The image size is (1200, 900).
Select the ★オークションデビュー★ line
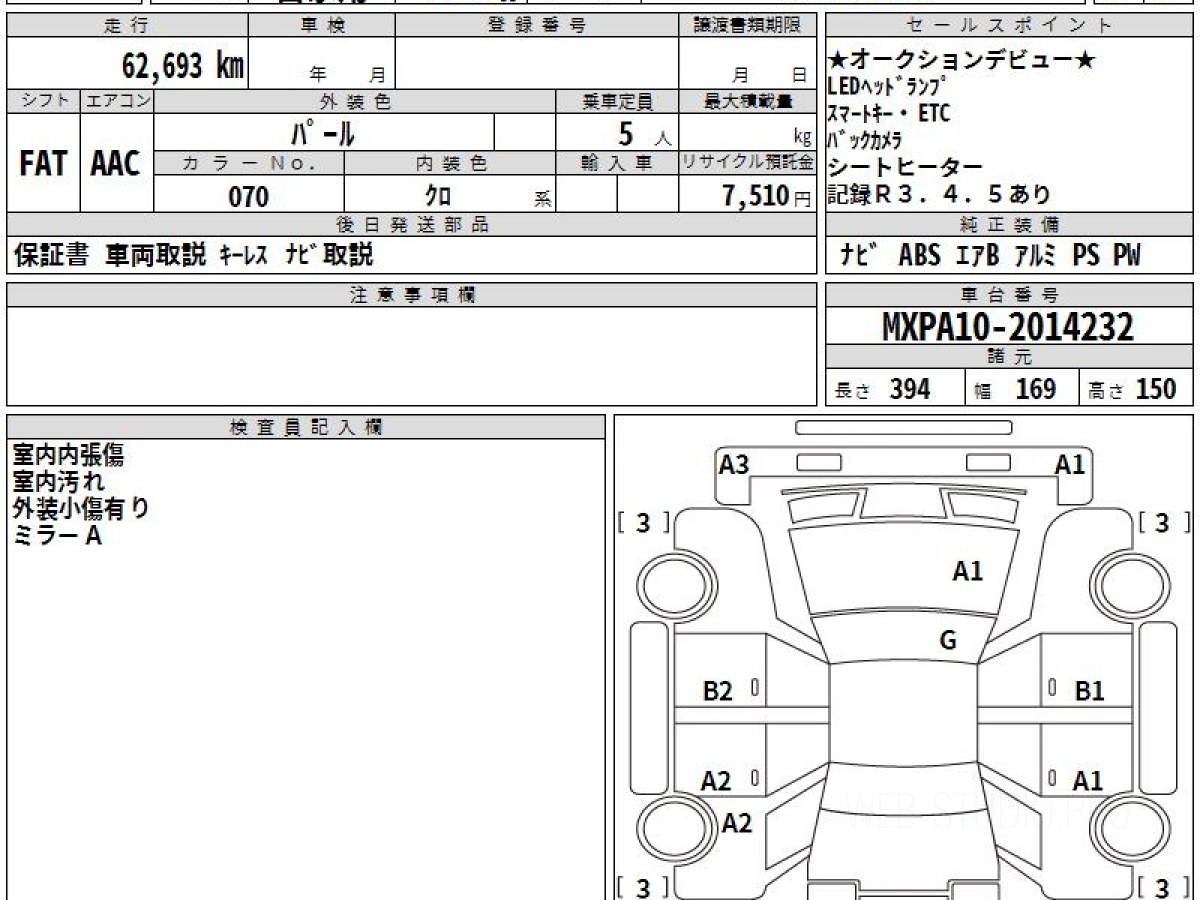(x=962, y=60)
